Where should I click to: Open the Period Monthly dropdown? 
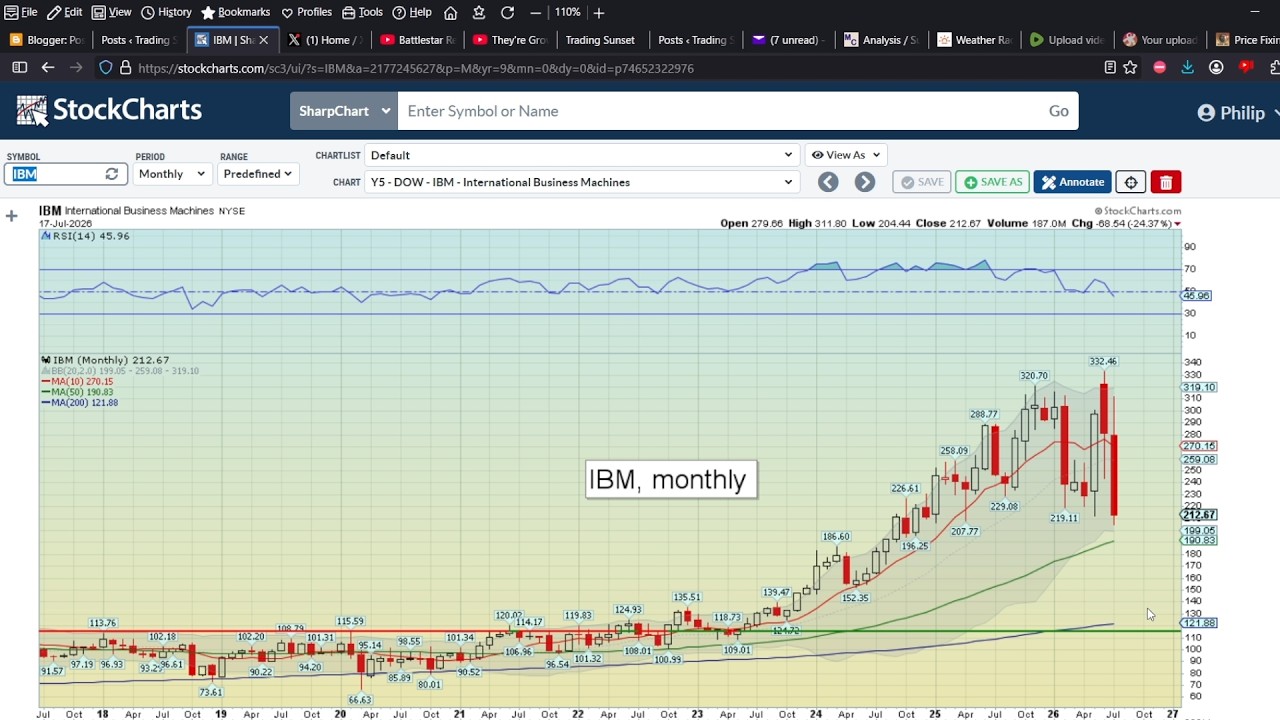172,174
